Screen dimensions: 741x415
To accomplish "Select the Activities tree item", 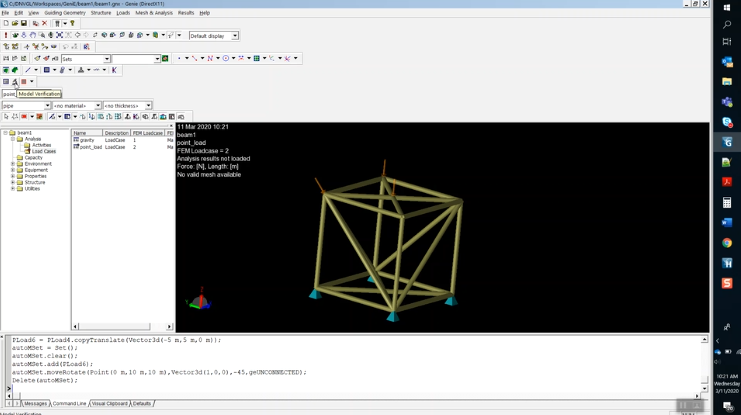I will tap(42, 145).
